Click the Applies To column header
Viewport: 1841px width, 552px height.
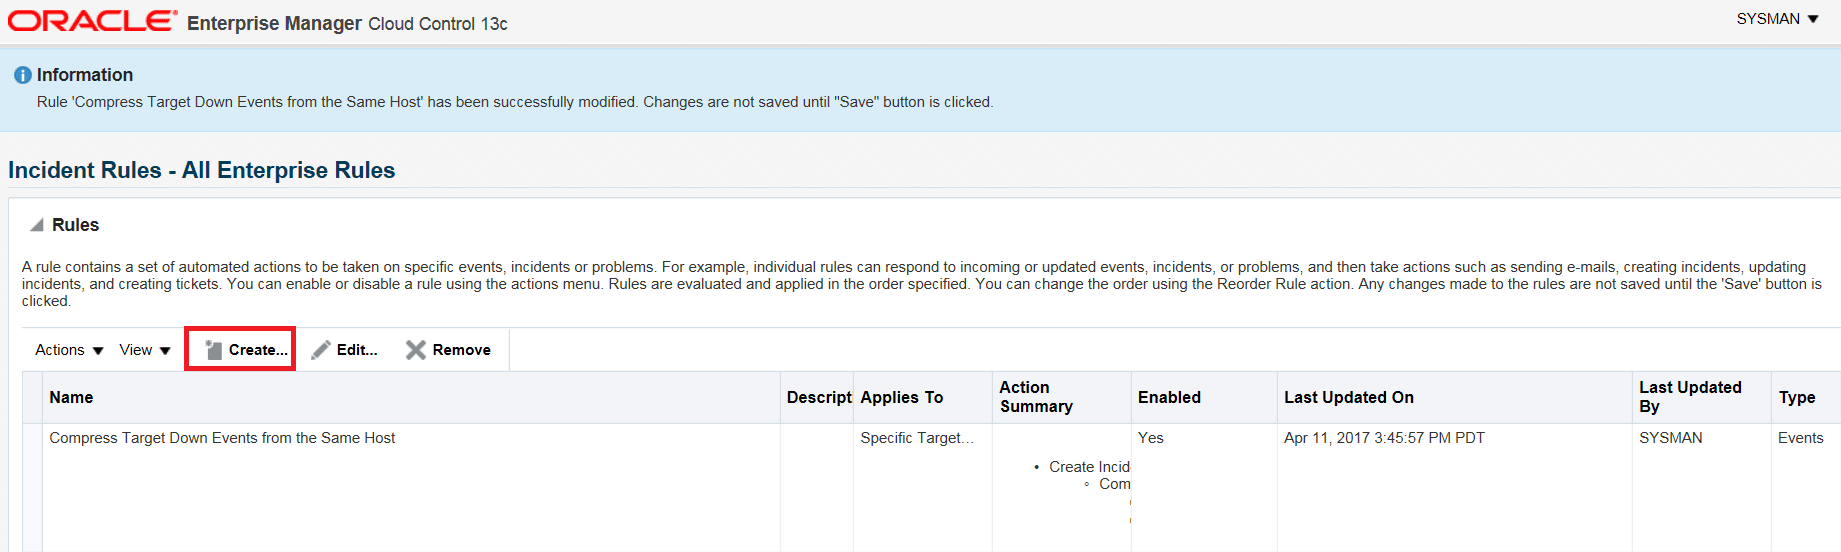pyautogui.click(x=901, y=398)
